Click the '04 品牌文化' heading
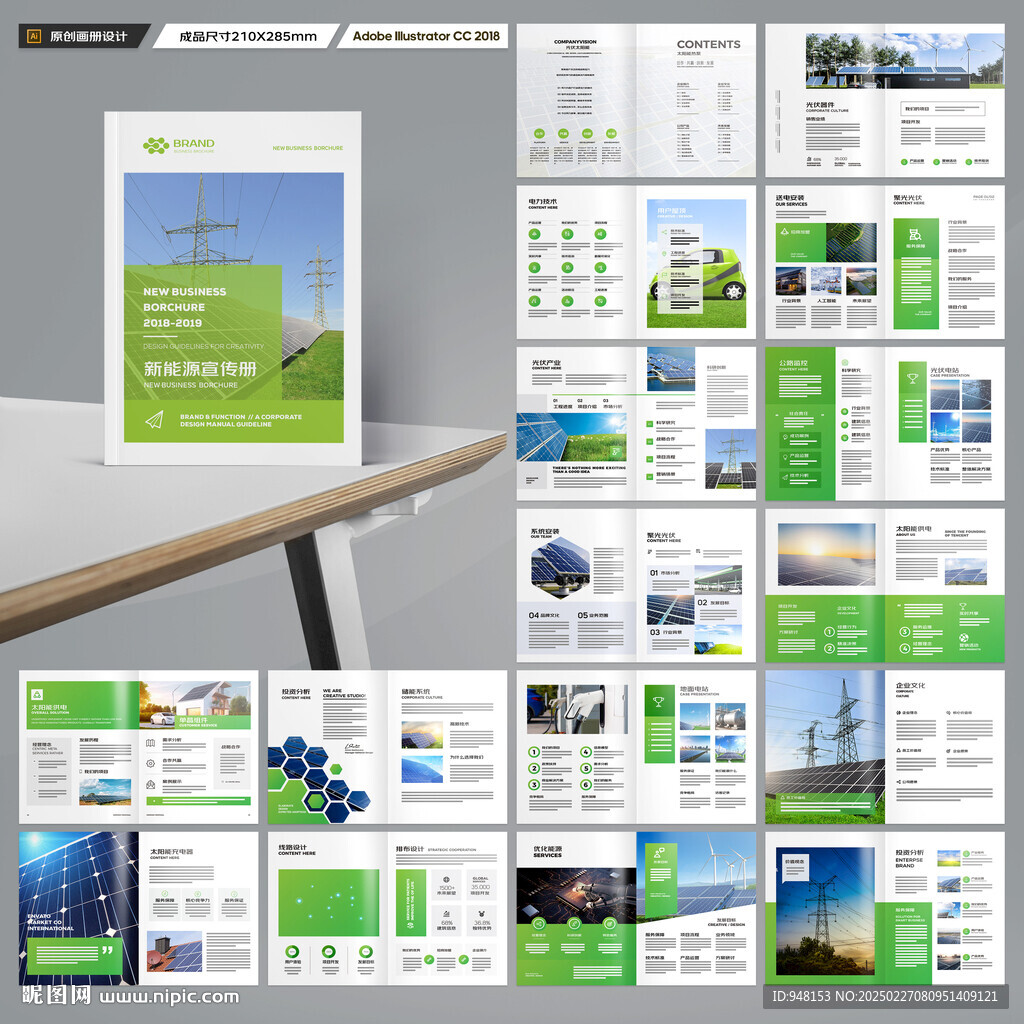This screenshot has height=1024, width=1024. click(x=544, y=615)
